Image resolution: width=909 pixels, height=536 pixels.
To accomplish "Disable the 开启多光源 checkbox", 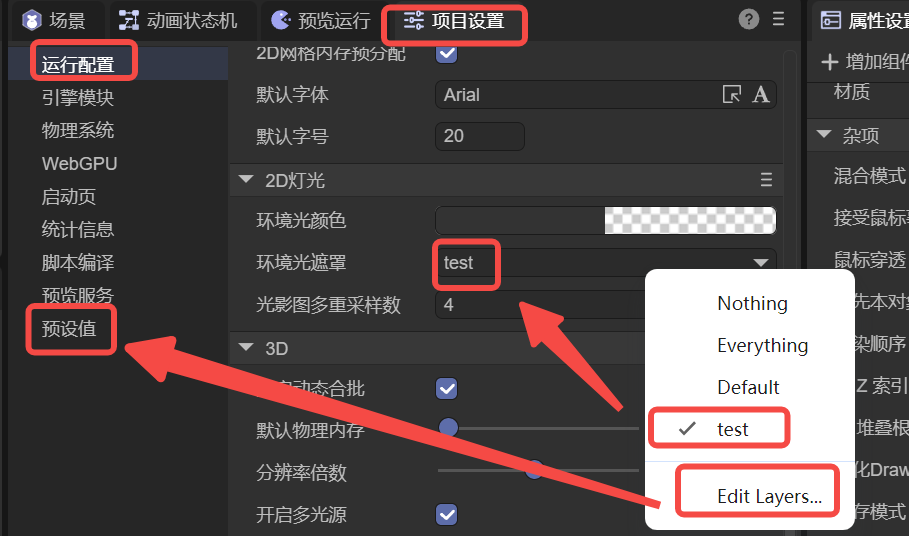I will click(447, 515).
